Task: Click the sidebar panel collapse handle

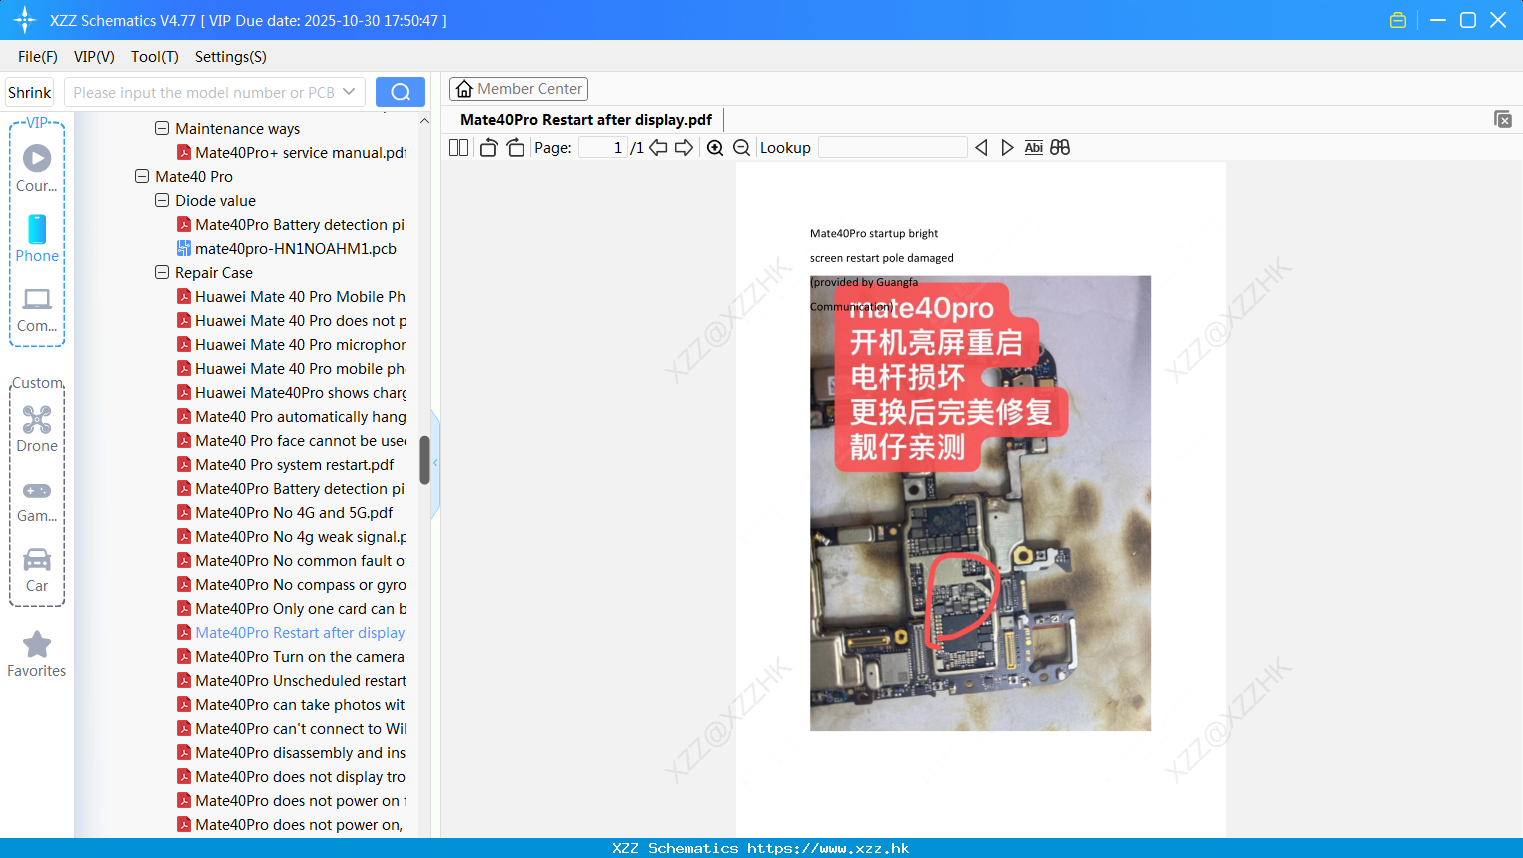Action: coord(435,463)
